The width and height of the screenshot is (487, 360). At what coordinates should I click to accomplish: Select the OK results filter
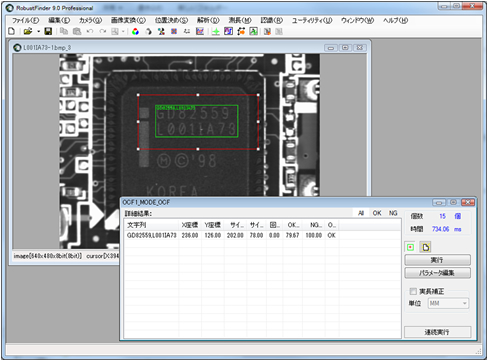tap(377, 213)
